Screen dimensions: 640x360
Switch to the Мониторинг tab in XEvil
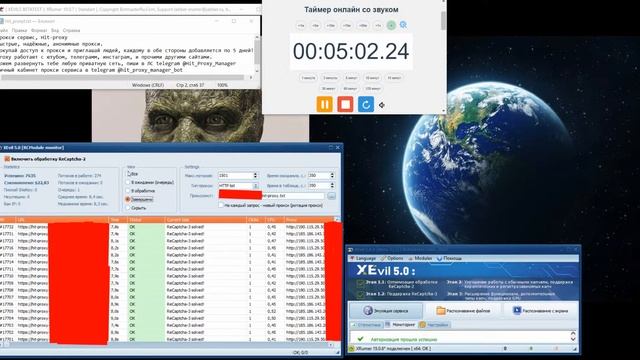[400, 325]
